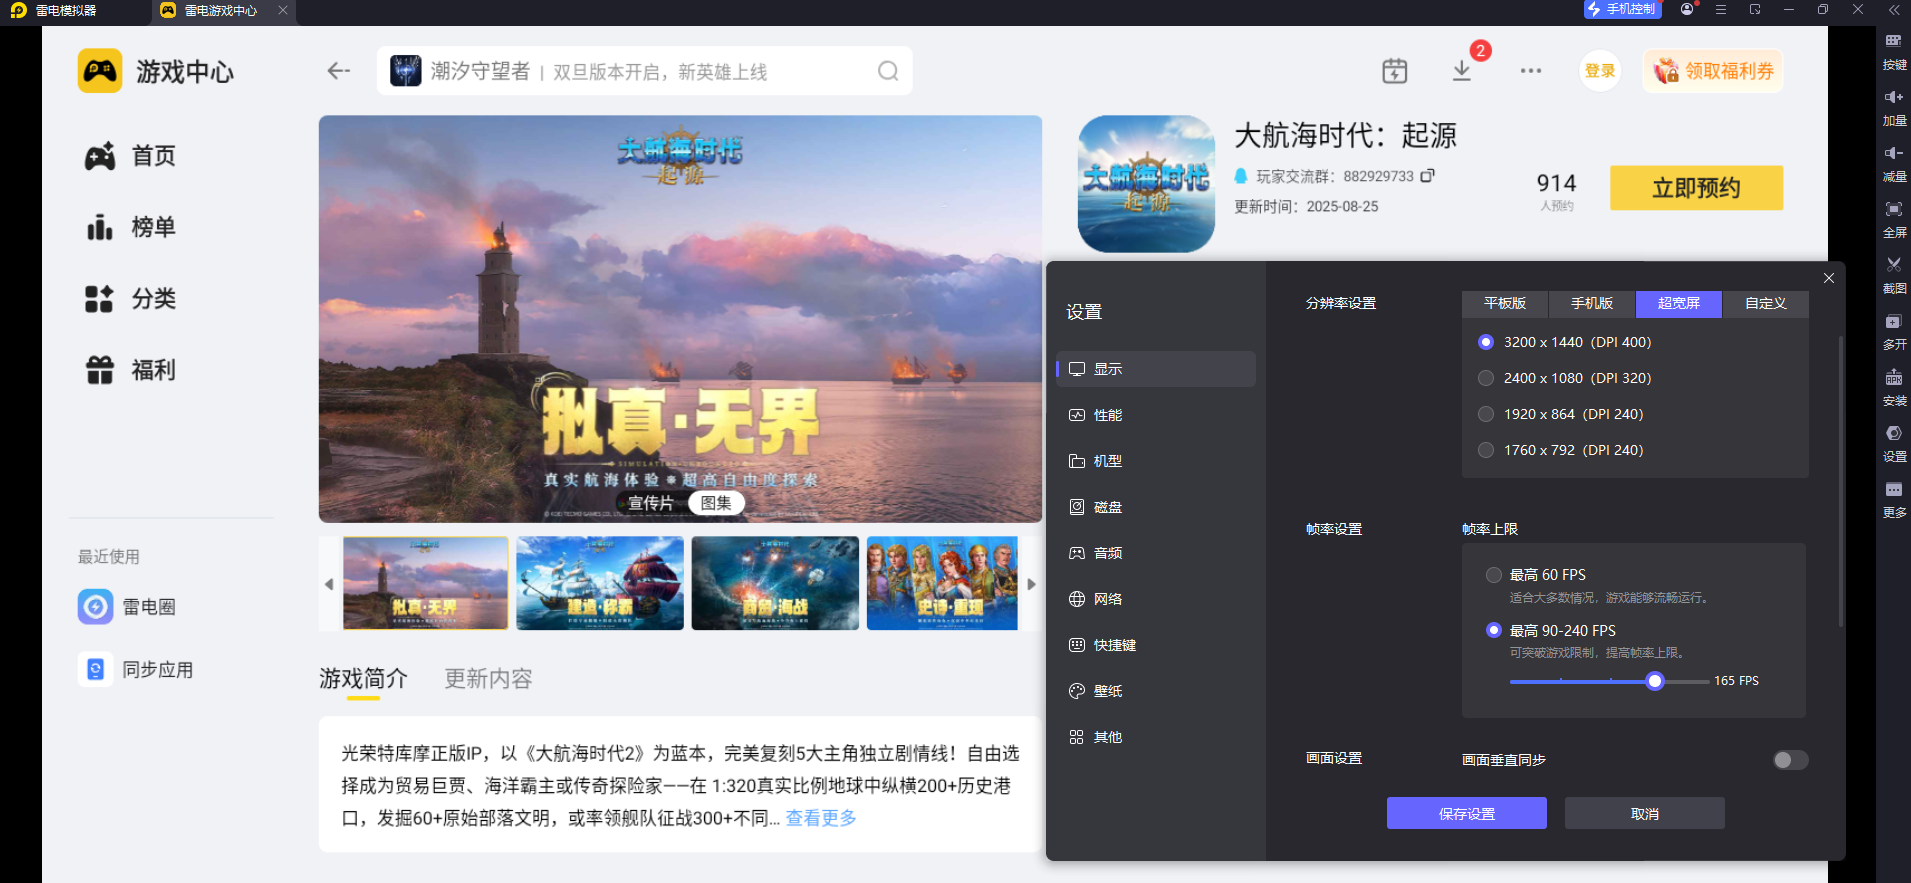Click the FPS limit slider handle
The image size is (1911, 883).
click(1655, 681)
